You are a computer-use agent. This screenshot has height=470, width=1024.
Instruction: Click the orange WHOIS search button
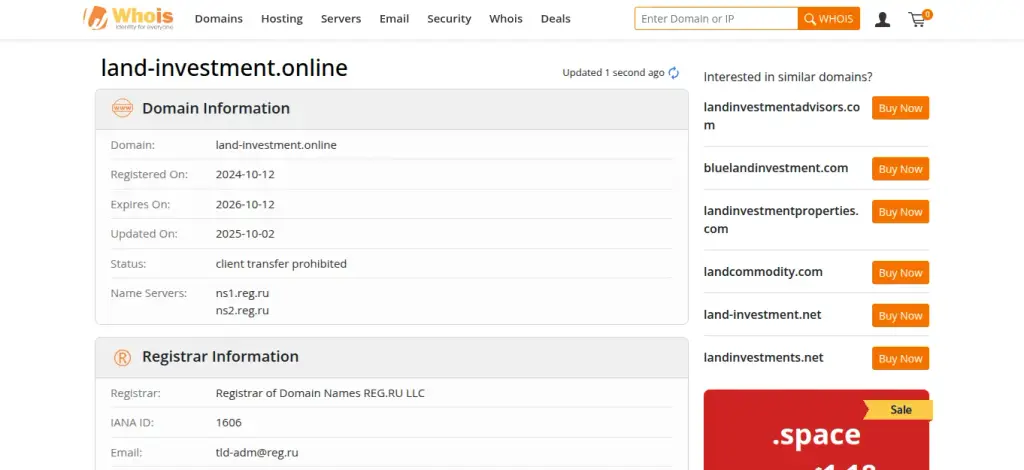pos(829,19)
